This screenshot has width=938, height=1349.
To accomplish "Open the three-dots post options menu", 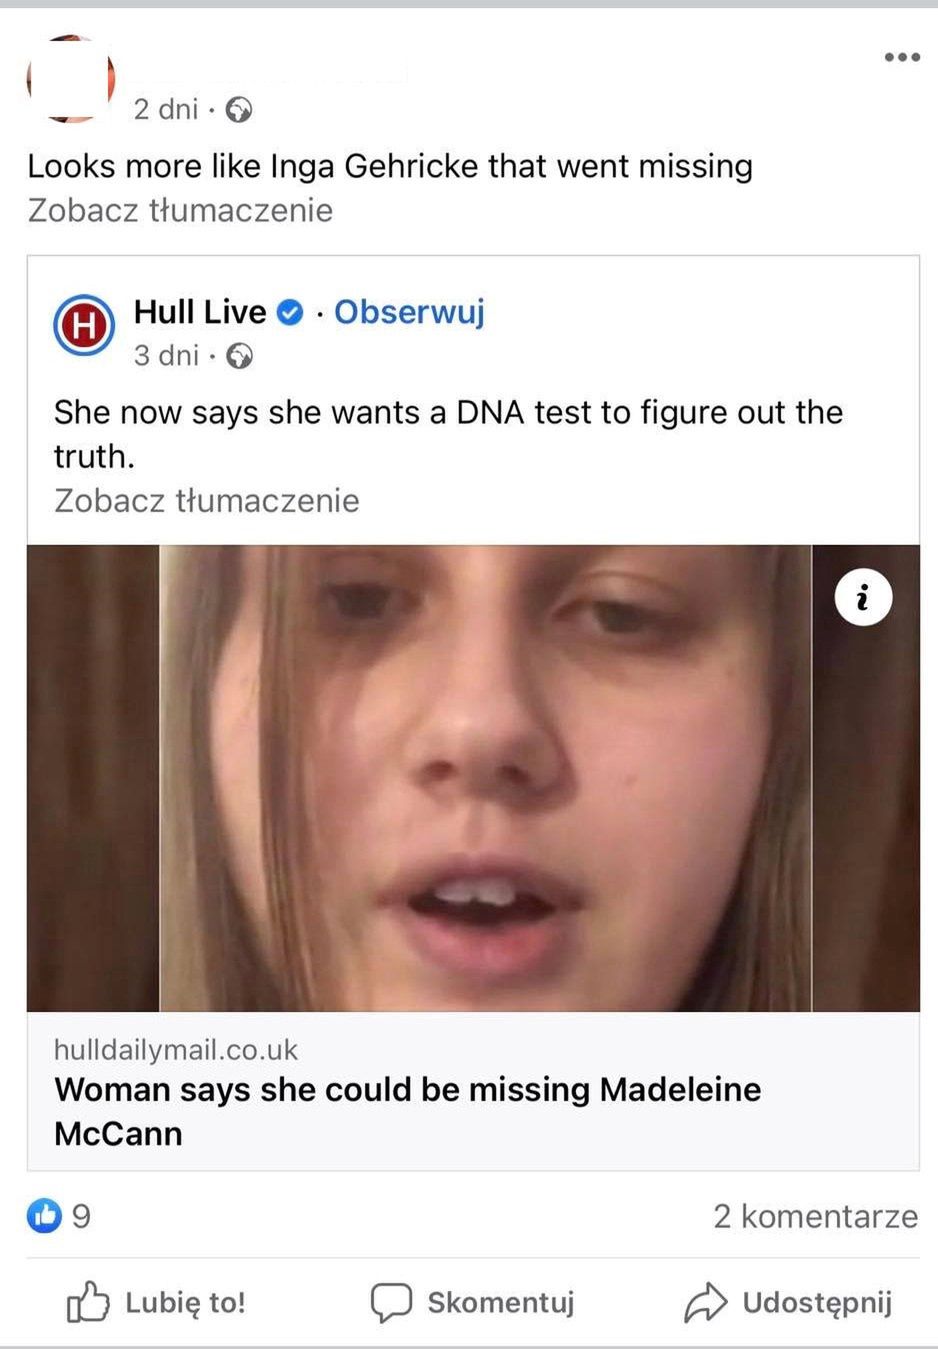I will [x=902, y=57].
